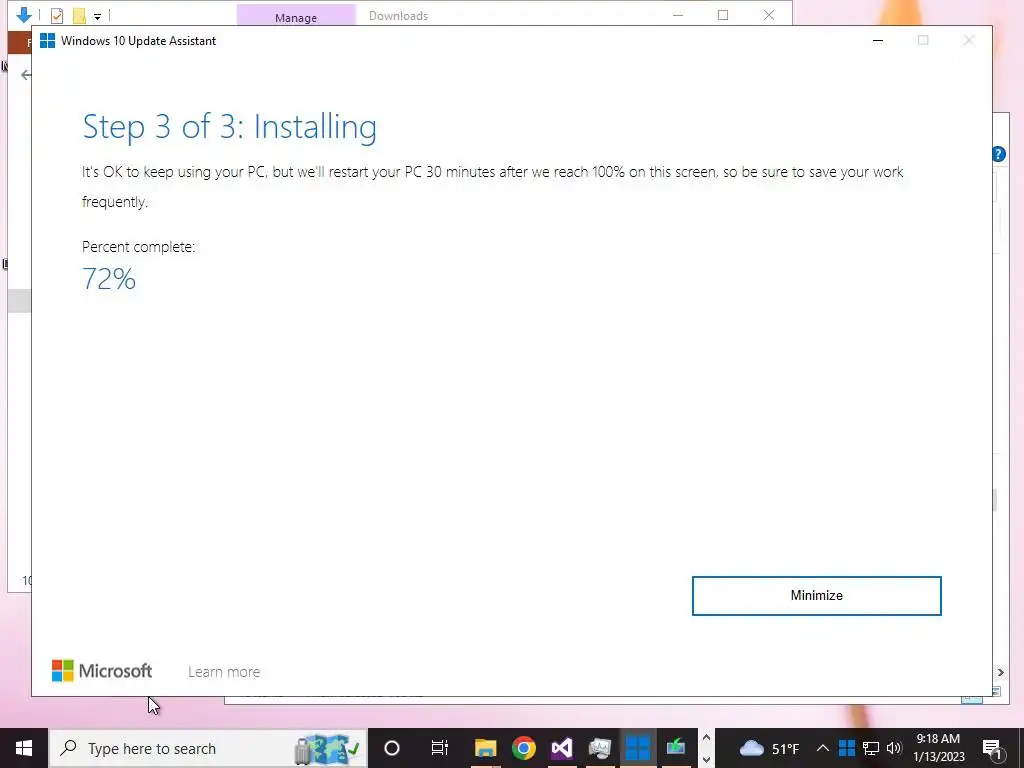Click the taskbar scroll down arrow
Image resolution: width=1024 pixels, height=768 pixels.
(706, 760)
